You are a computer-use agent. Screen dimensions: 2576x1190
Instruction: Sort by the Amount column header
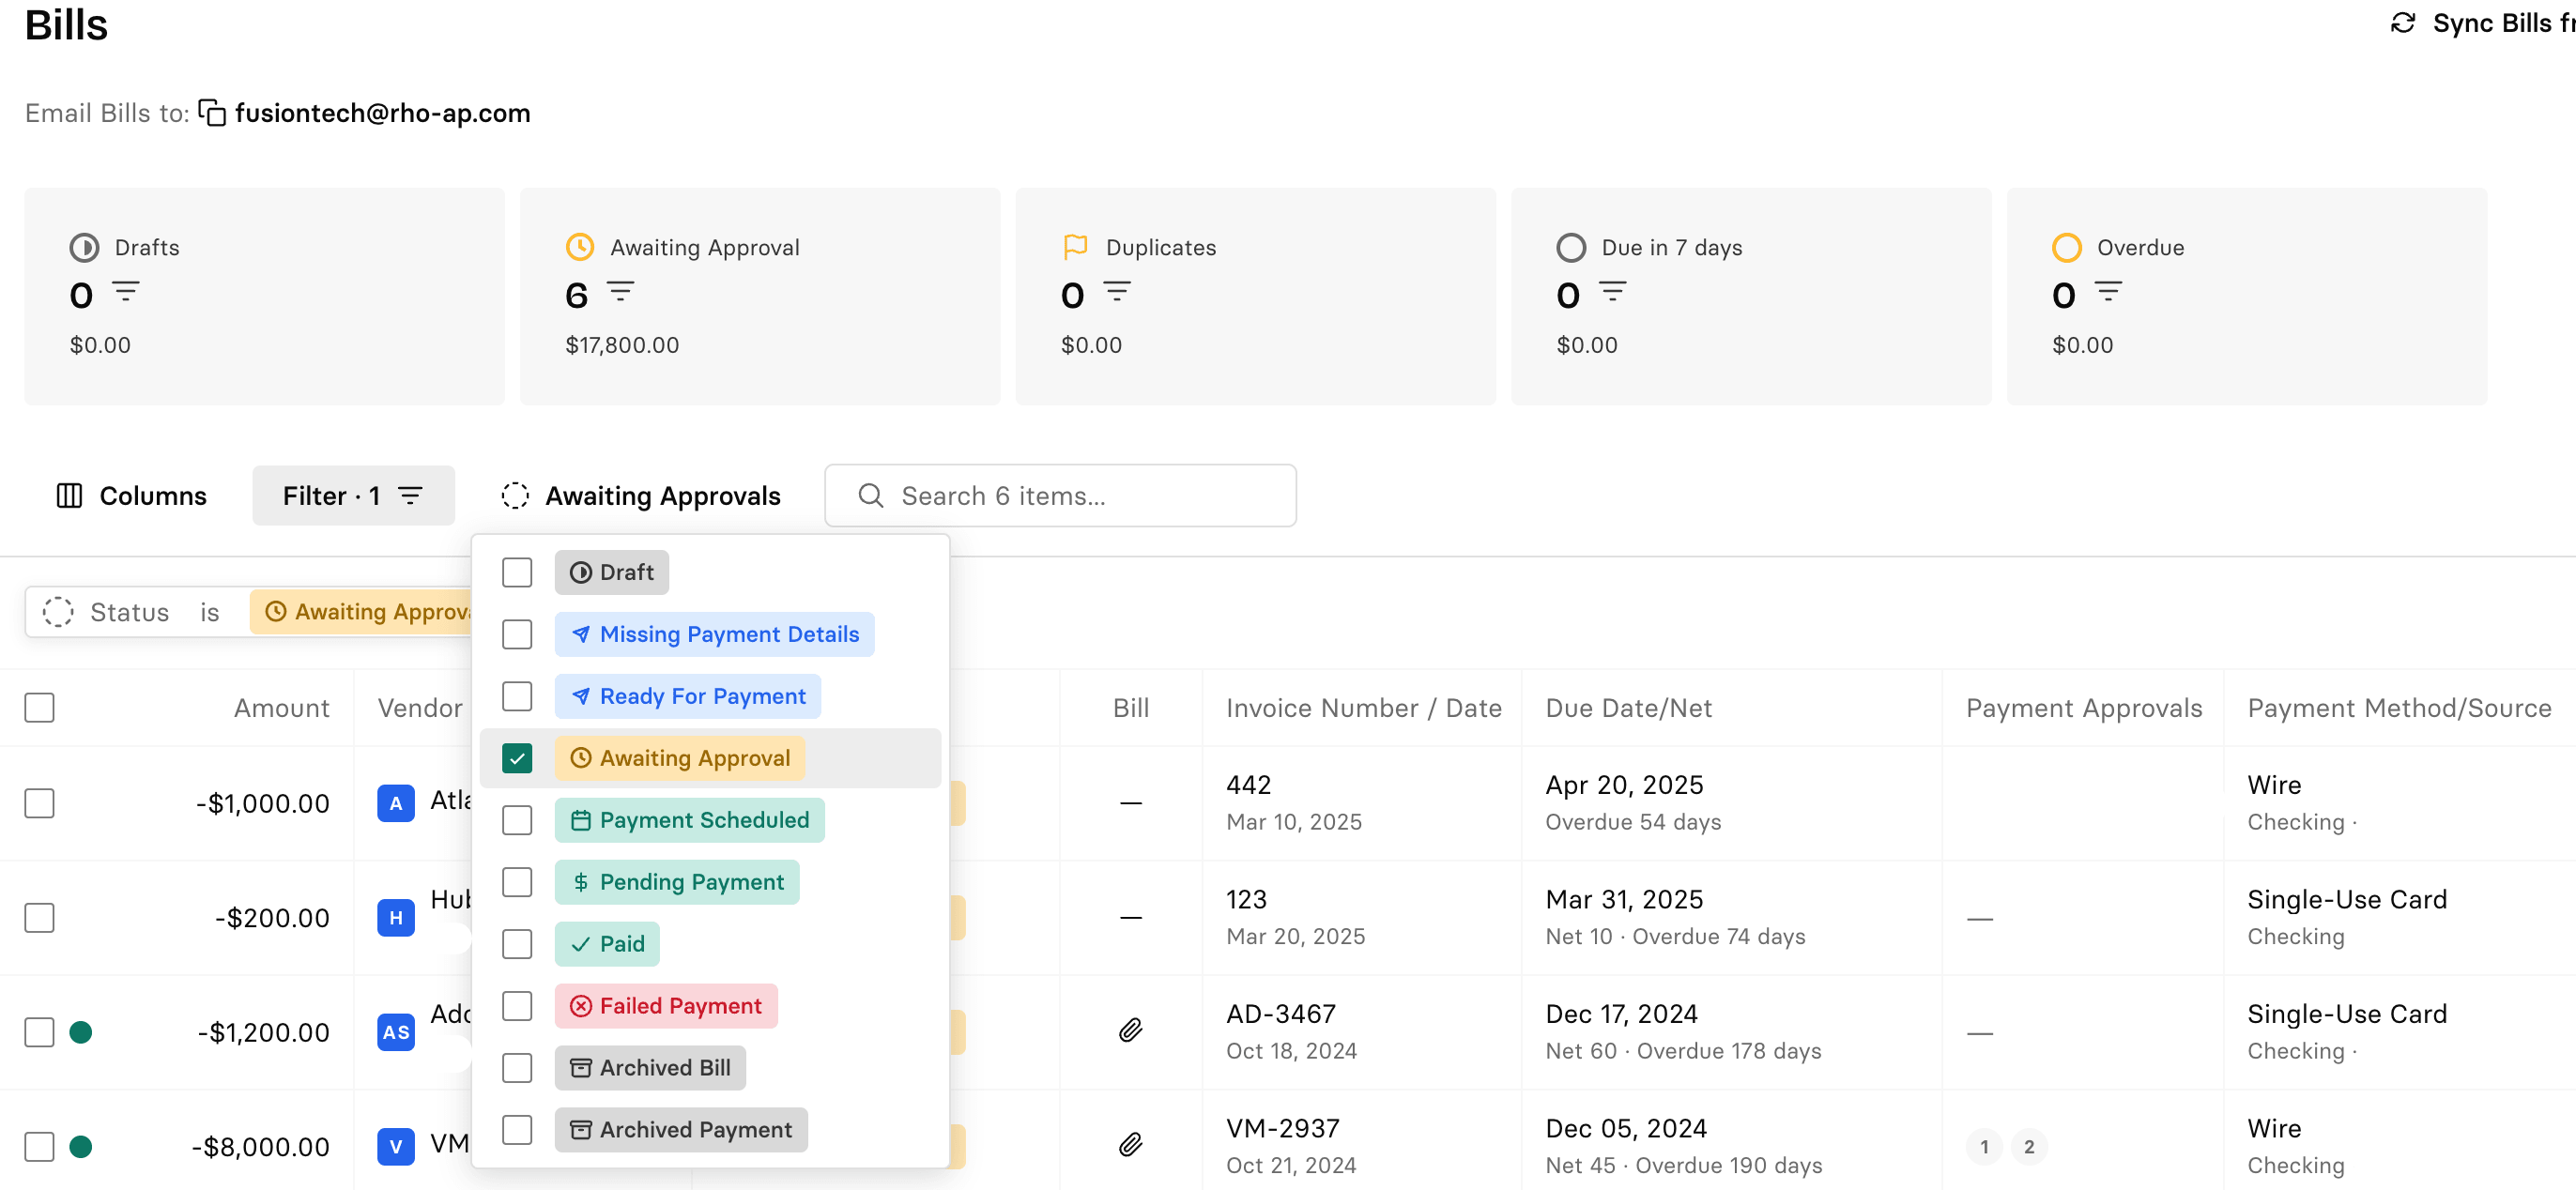[x=281, y=708]
